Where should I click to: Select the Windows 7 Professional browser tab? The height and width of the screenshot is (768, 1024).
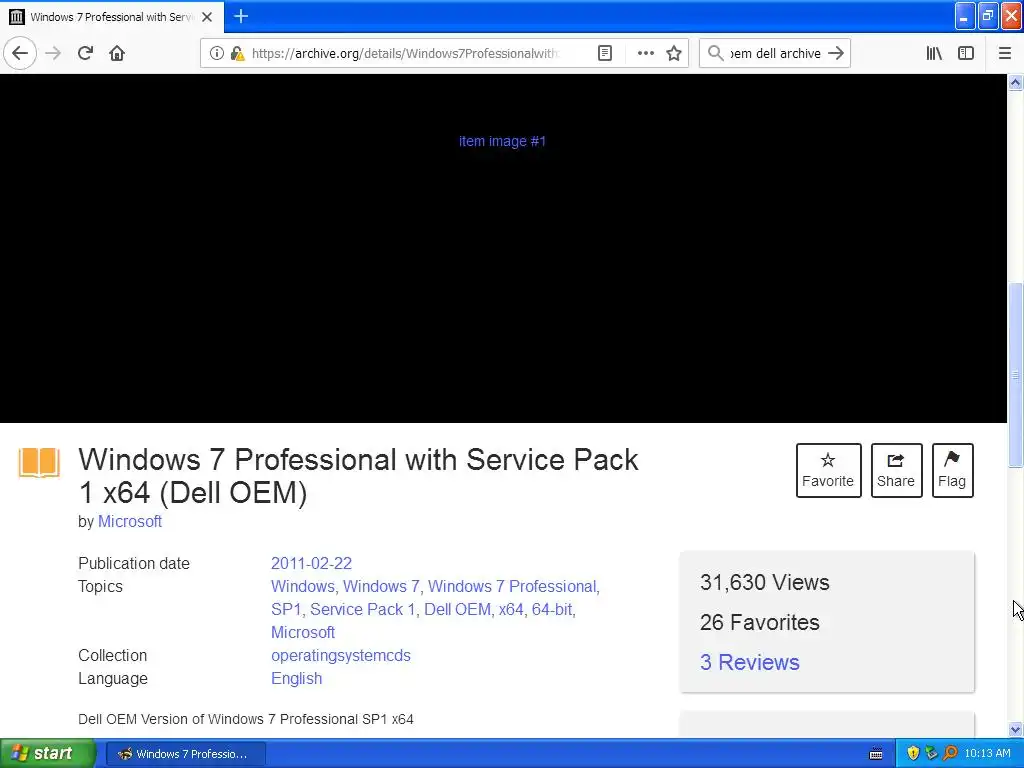pyautogui.click(x=112, y=16)
